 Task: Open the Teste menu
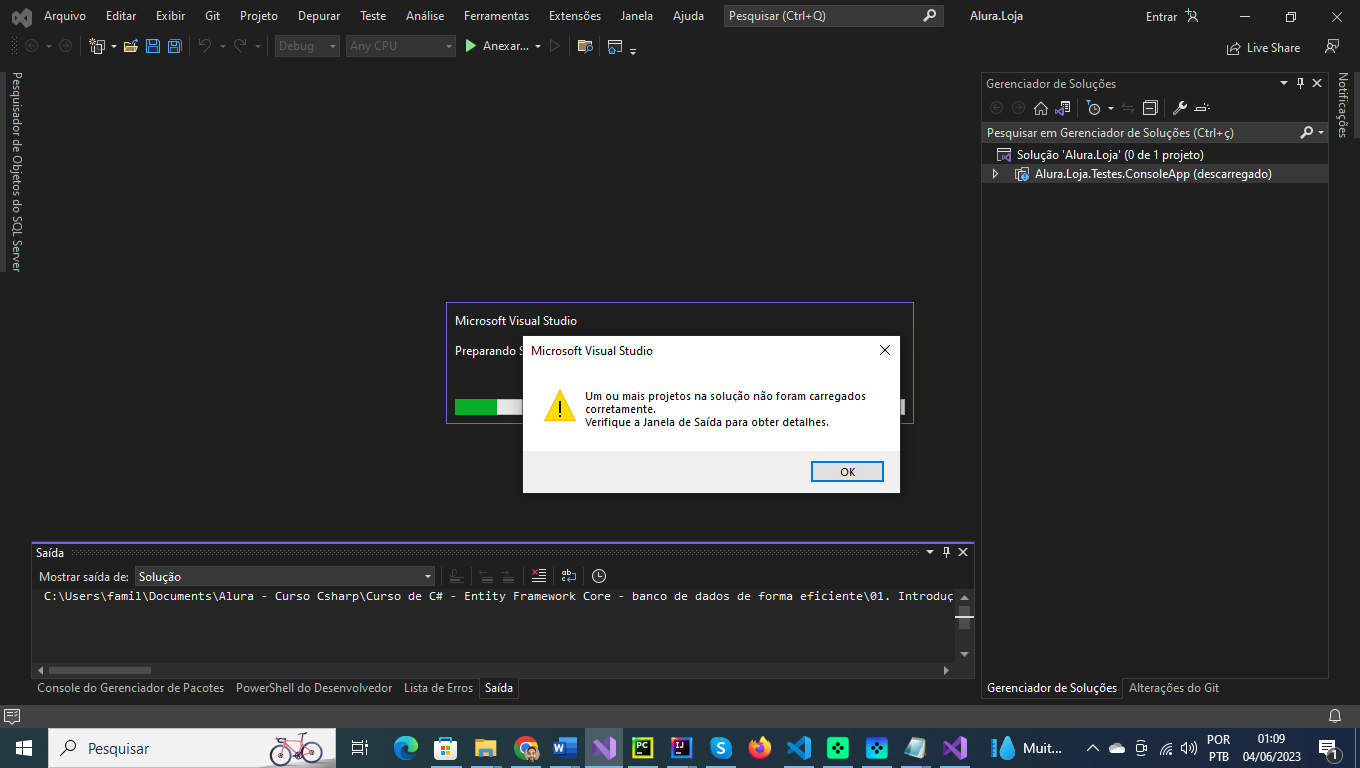[x=373, y=16]
